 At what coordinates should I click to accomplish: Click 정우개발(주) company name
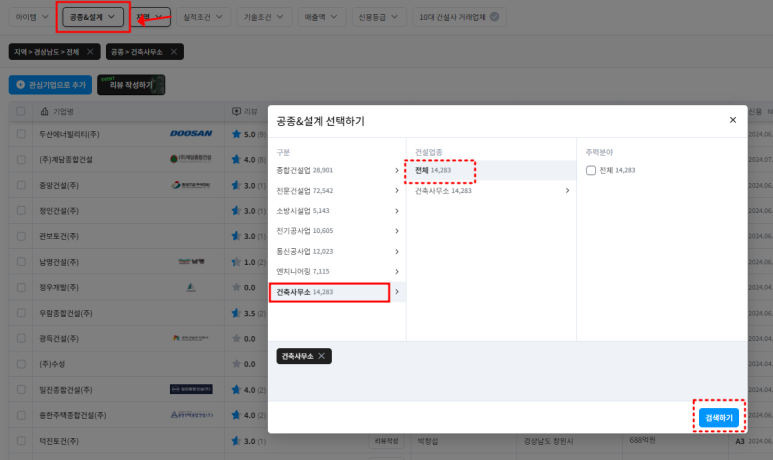point(59,287)
